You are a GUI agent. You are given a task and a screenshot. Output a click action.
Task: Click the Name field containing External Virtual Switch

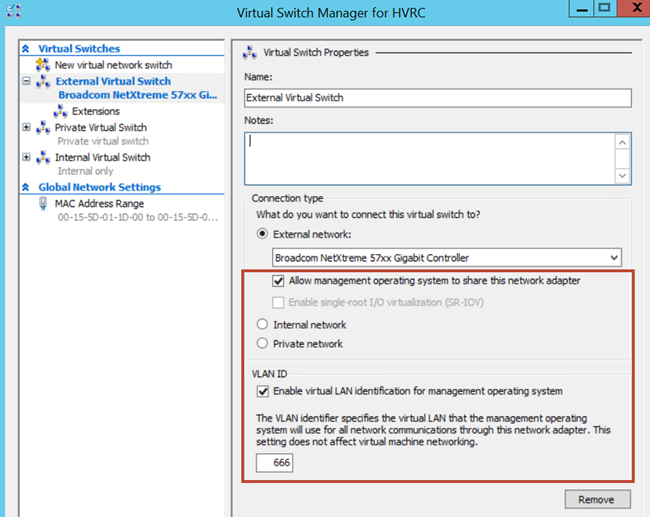pos(438,98)
